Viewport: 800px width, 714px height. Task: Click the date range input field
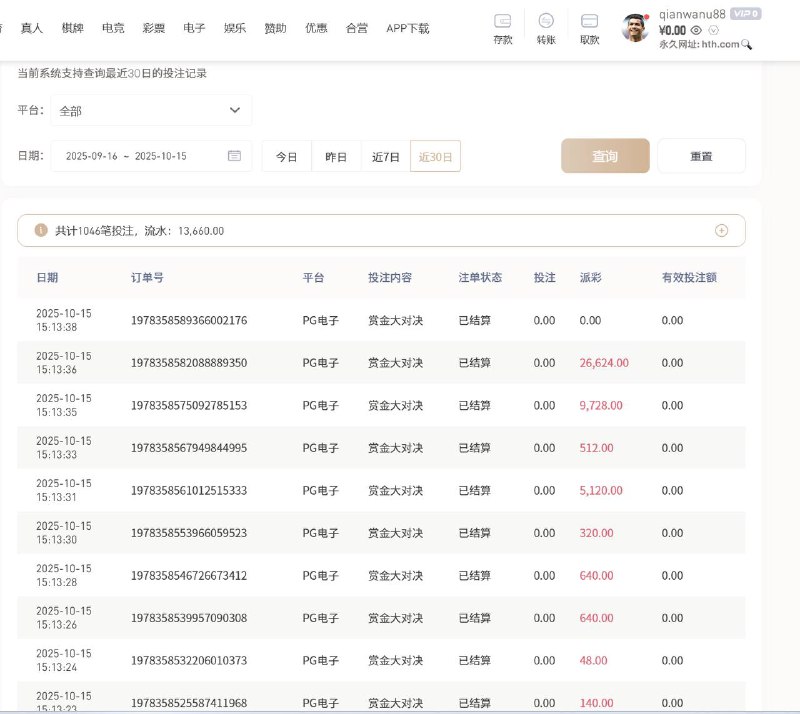[x=140, y=156]
